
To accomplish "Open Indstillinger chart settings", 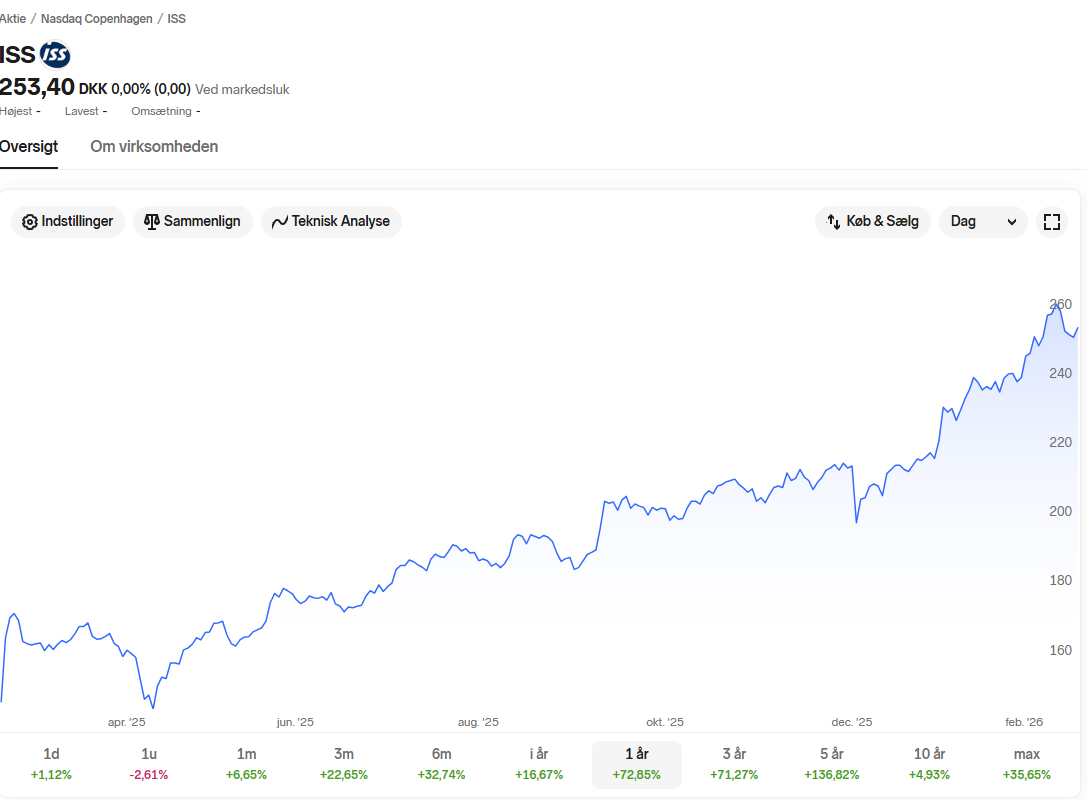I will (68, 222).
